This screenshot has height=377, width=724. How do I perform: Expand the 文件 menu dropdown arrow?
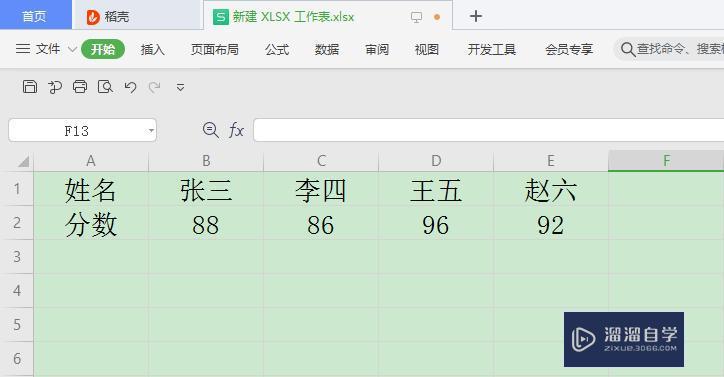pos(72,49)
